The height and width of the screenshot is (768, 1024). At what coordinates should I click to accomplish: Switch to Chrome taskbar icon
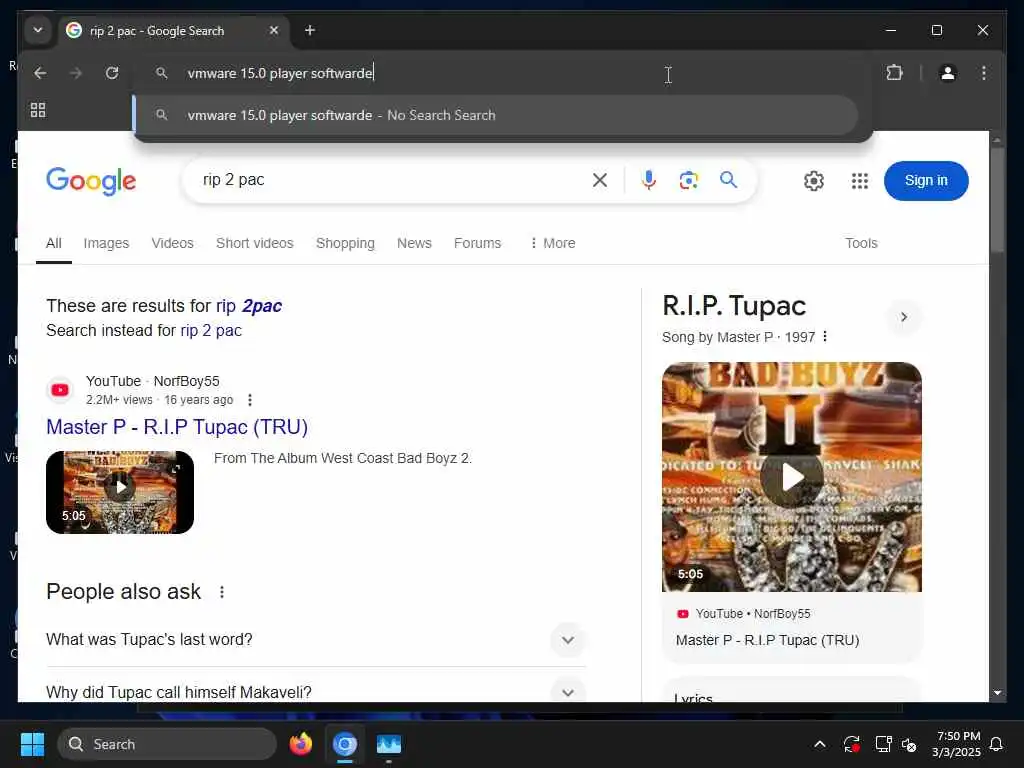pyautogui.click(x=345, y=744)
